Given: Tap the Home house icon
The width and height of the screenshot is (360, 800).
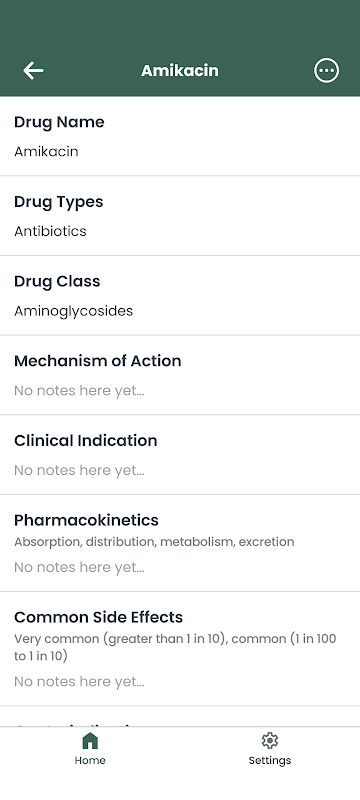Looking at the screenshot, I should (x=90, y=740).
